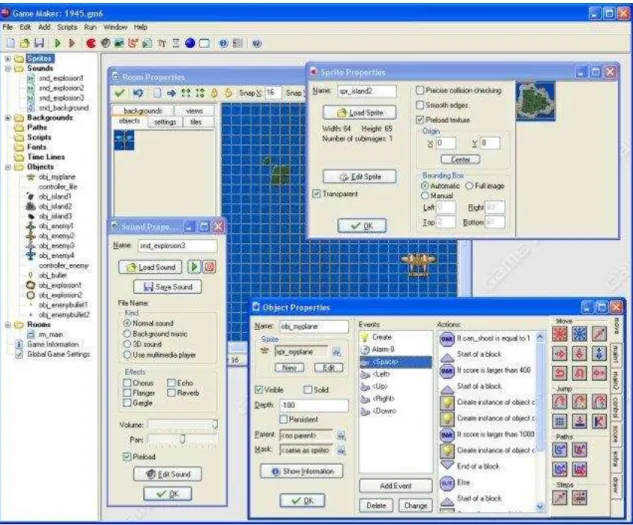The width and height of the screenshot is (633, 525).
Task: Open the Add menu
Action: [44, 27]
